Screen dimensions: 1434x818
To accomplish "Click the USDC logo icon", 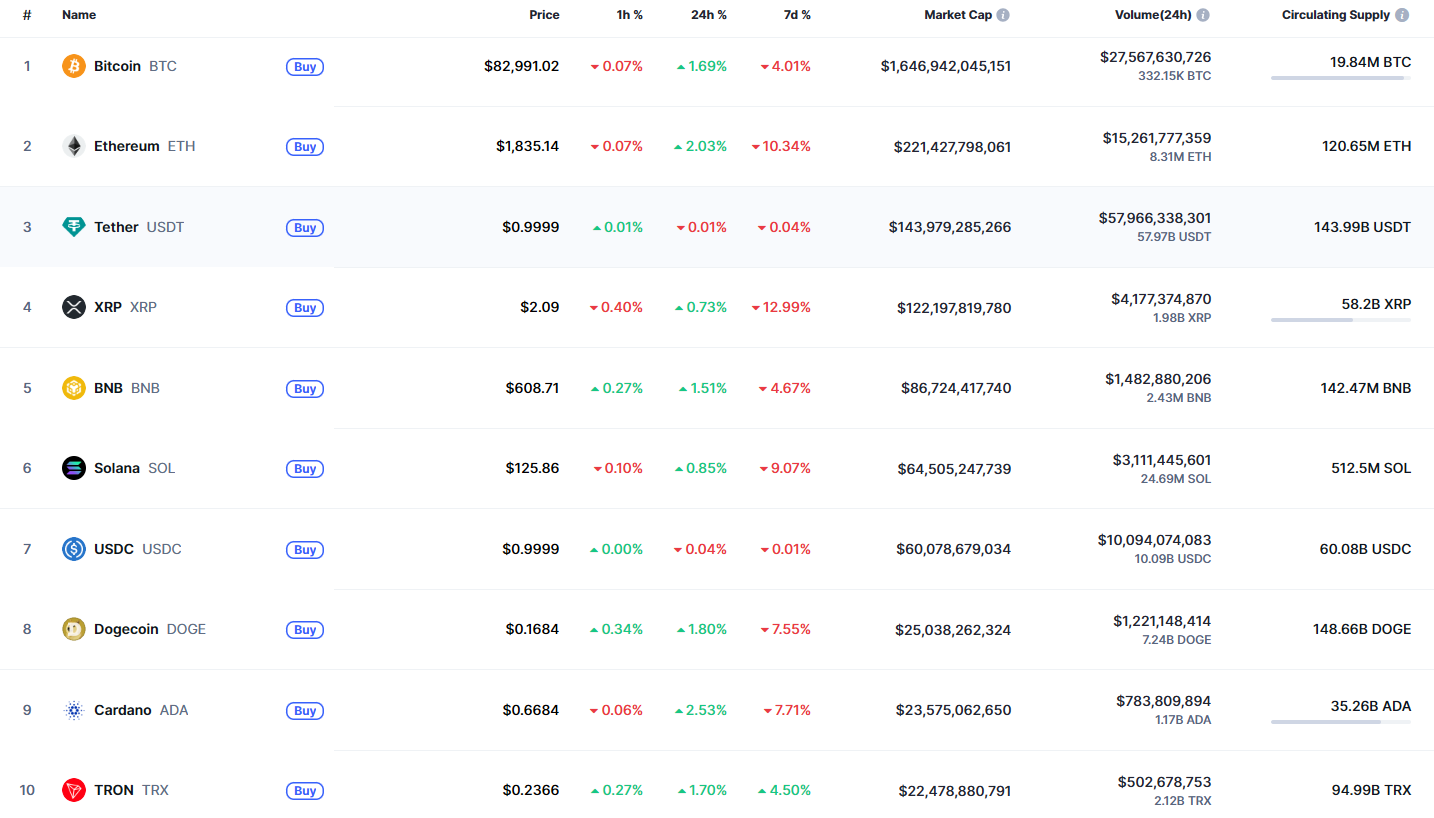I will tap(74, 549).
